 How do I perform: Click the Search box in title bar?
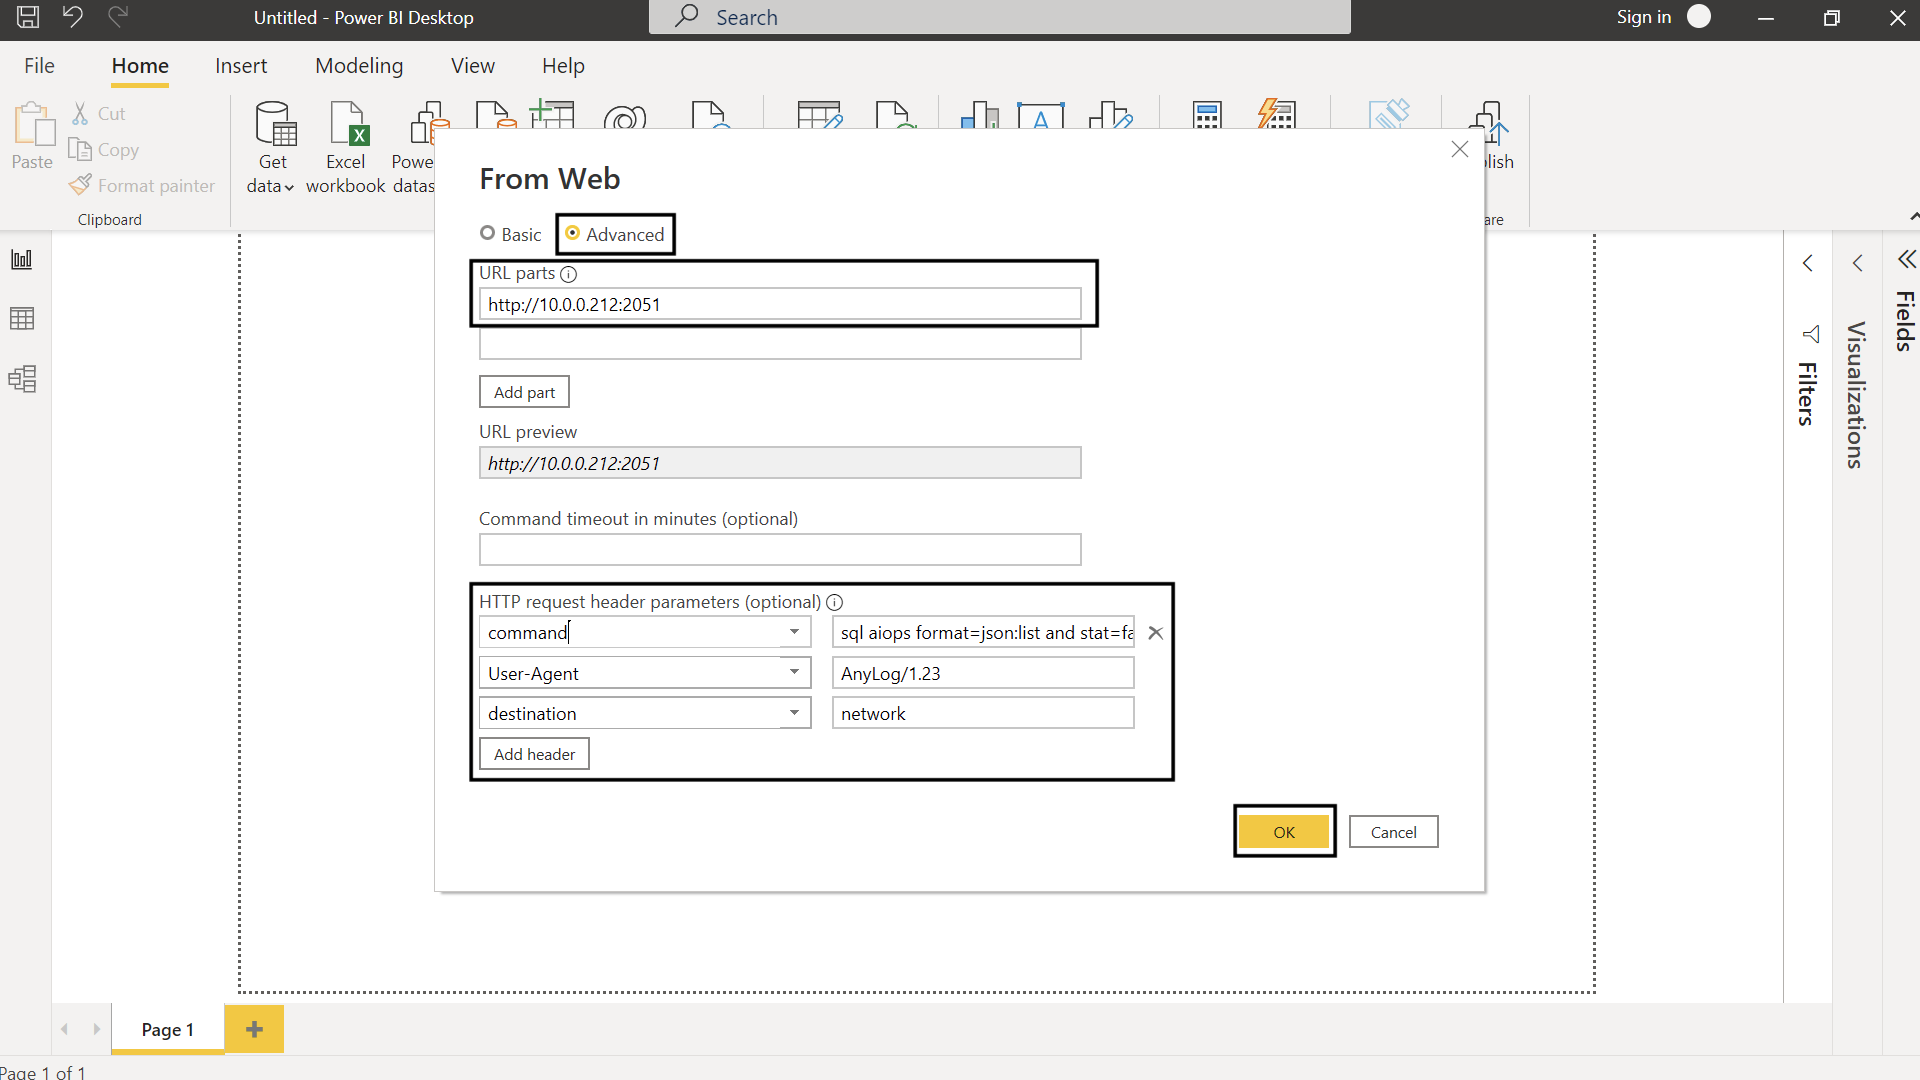[1000, 17]
